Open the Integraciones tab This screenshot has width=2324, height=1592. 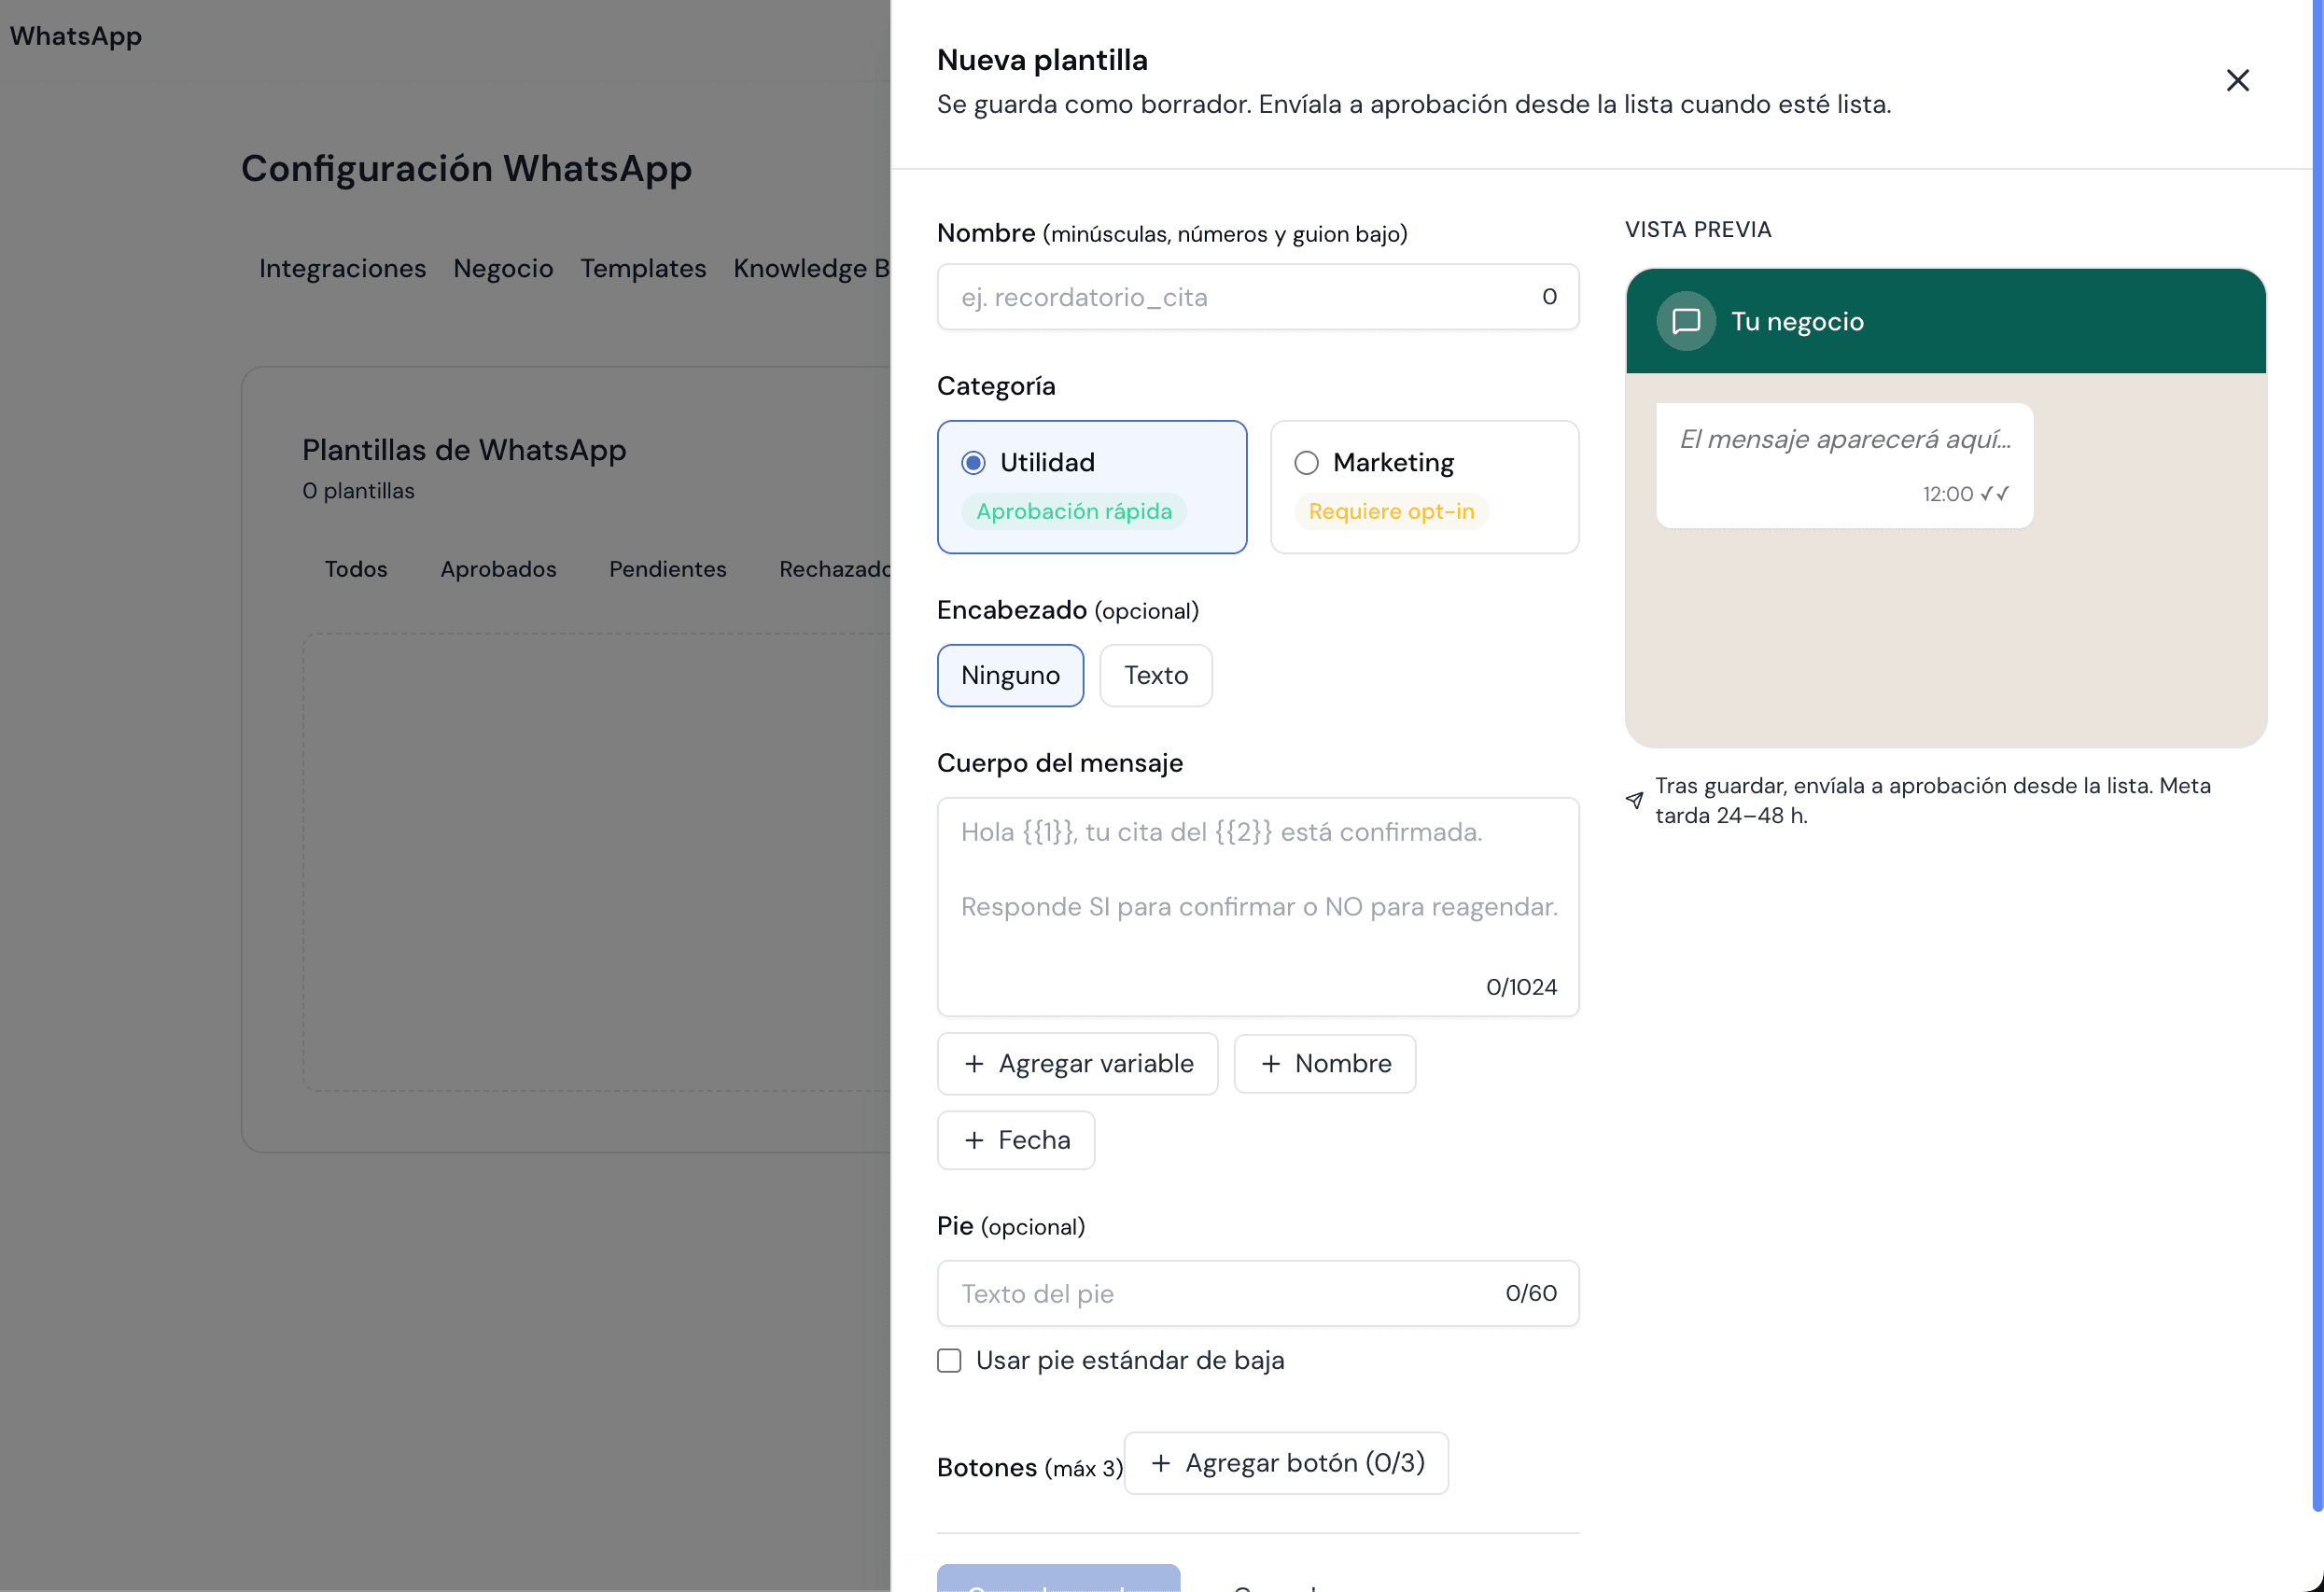(342, 268)
